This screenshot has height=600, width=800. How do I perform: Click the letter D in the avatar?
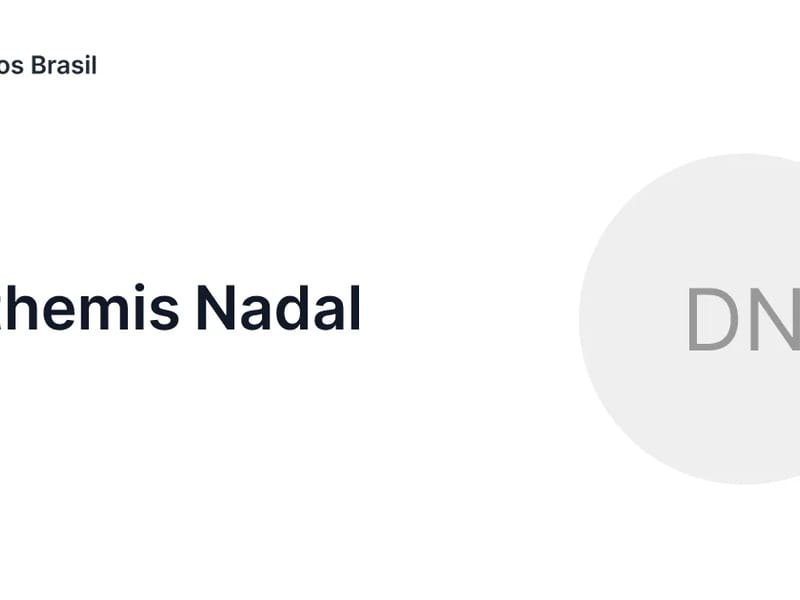pos(715,319)
